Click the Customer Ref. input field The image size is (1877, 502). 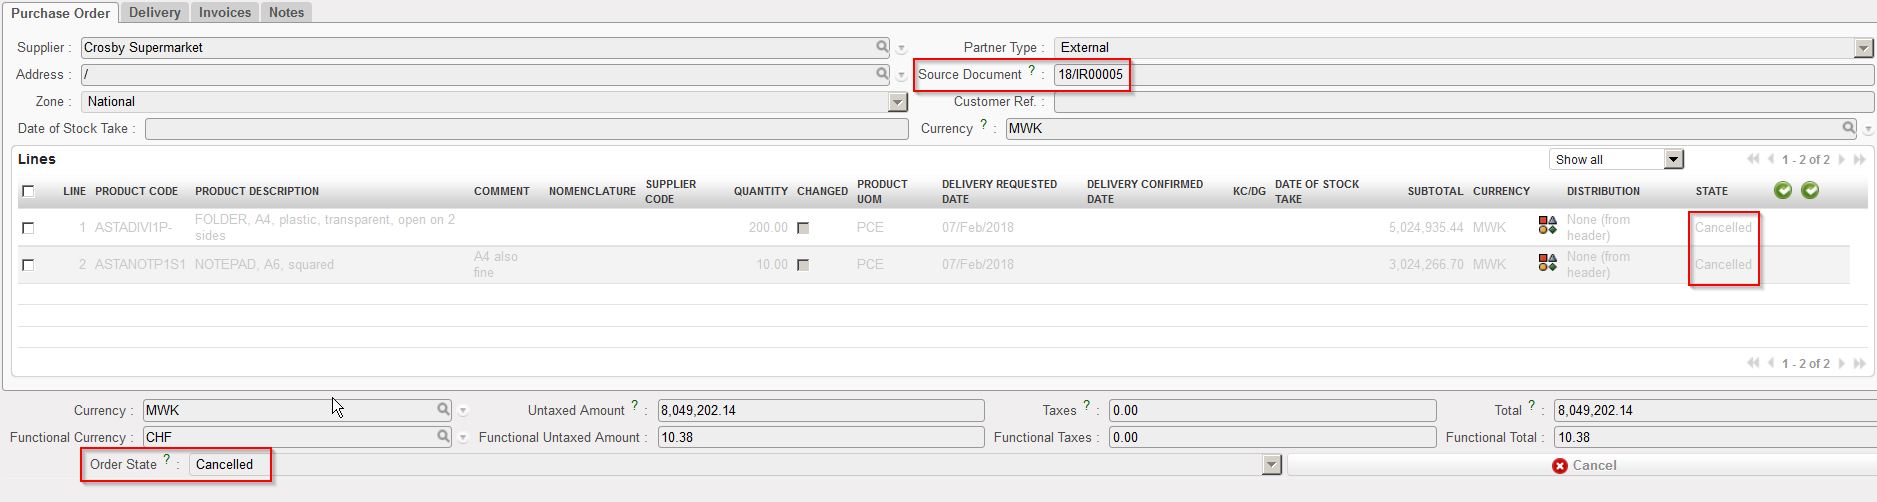click(x=1463, y=102)
